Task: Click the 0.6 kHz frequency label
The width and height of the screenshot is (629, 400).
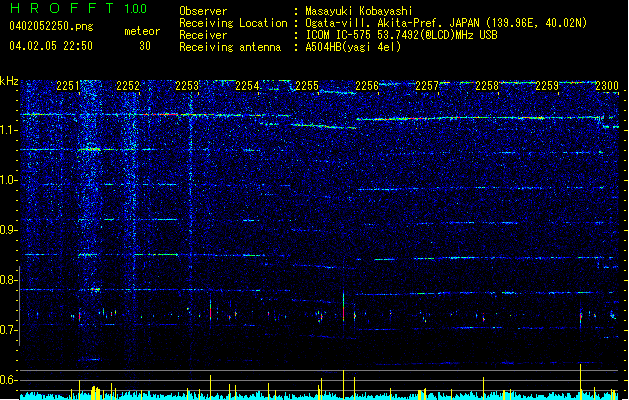Action: point(8,380)
